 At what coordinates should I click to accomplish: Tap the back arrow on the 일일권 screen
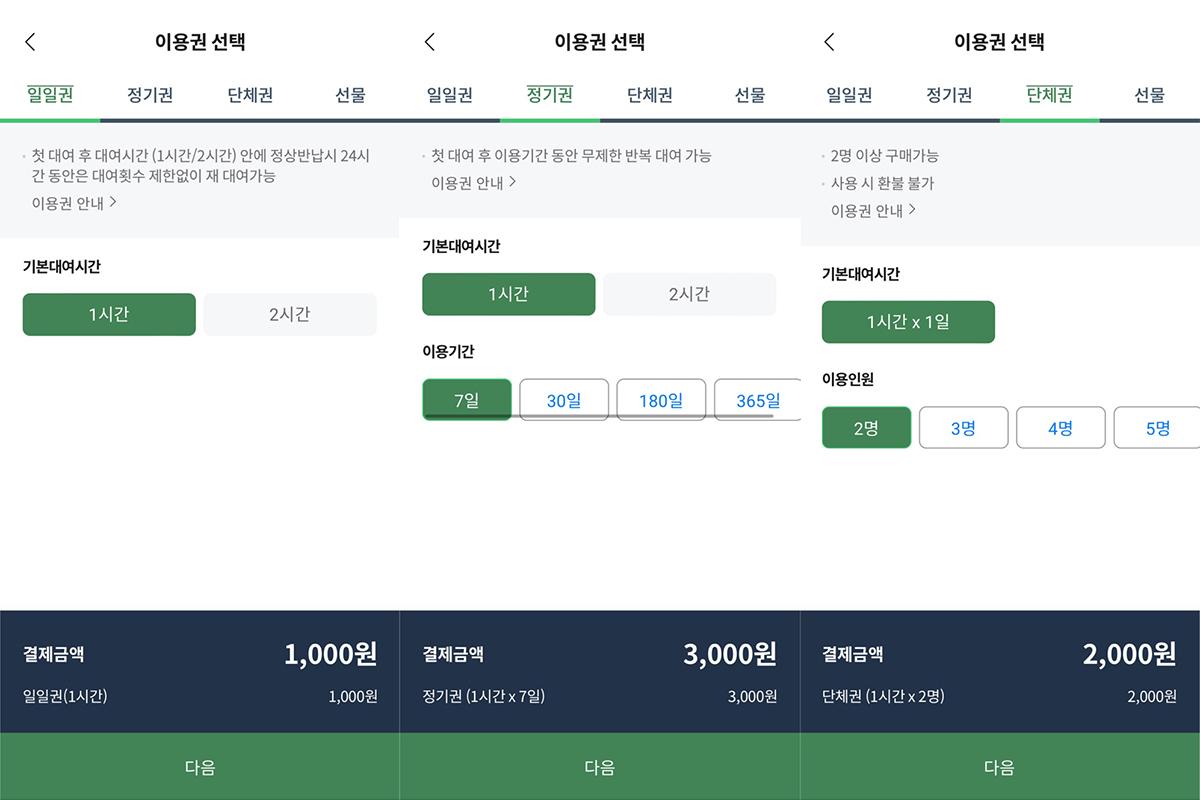(28, 41)
